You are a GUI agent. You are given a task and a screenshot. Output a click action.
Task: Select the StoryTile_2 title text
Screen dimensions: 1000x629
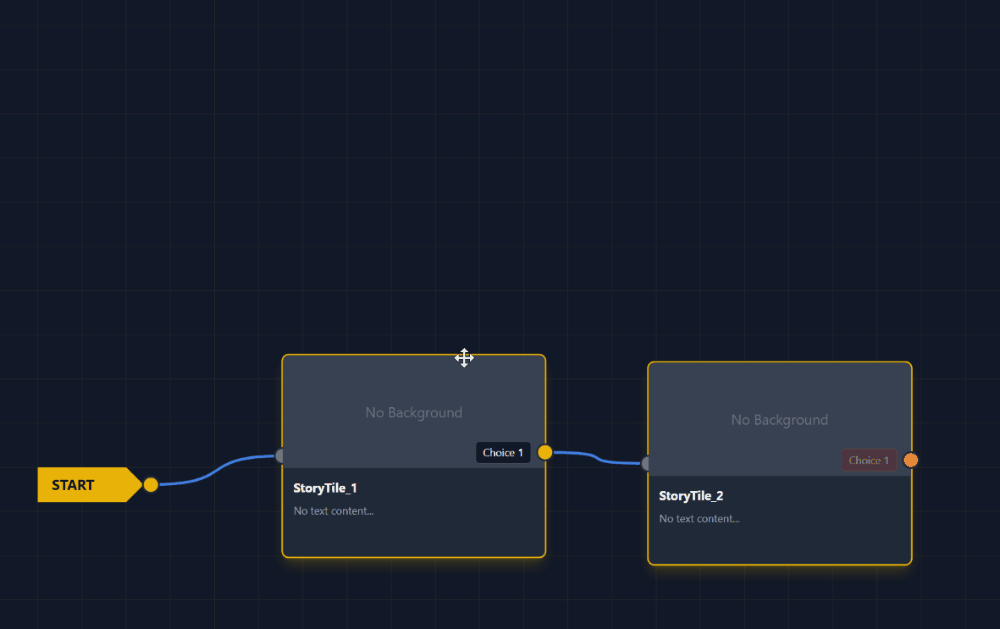point(691,496)
